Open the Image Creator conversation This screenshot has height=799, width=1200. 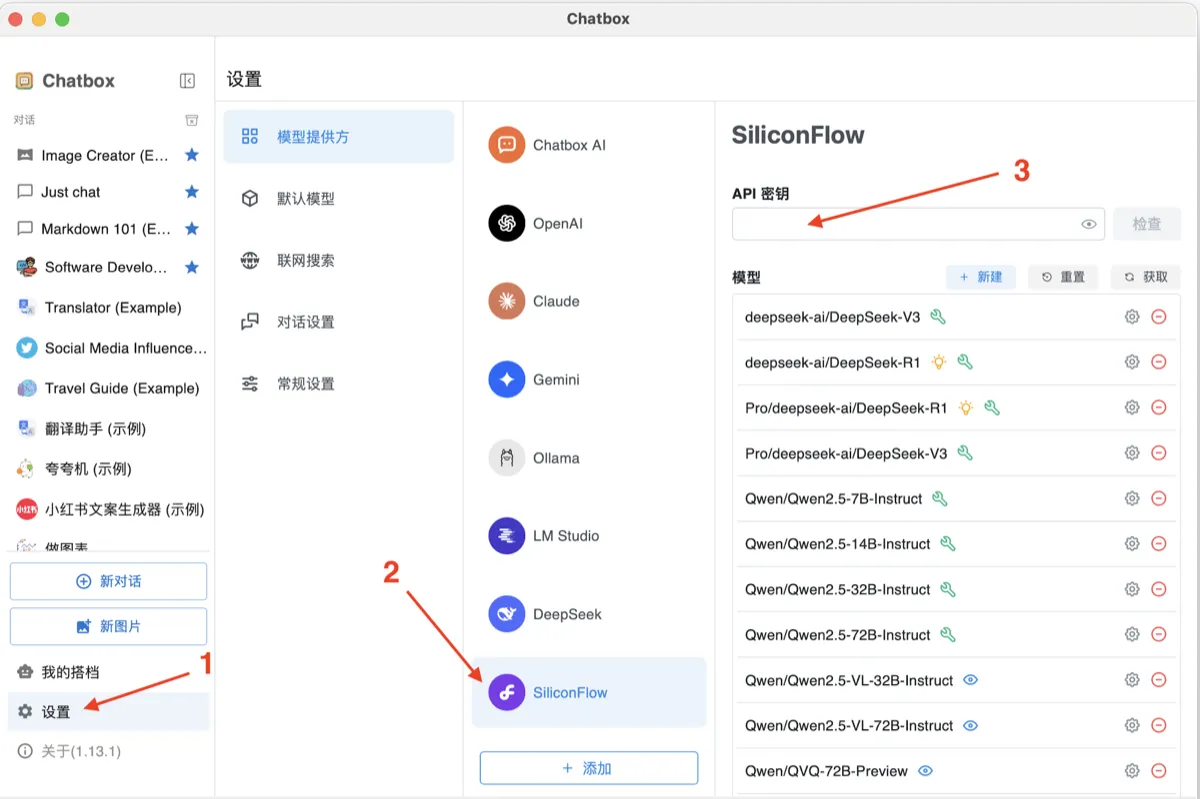coord(108,155)
